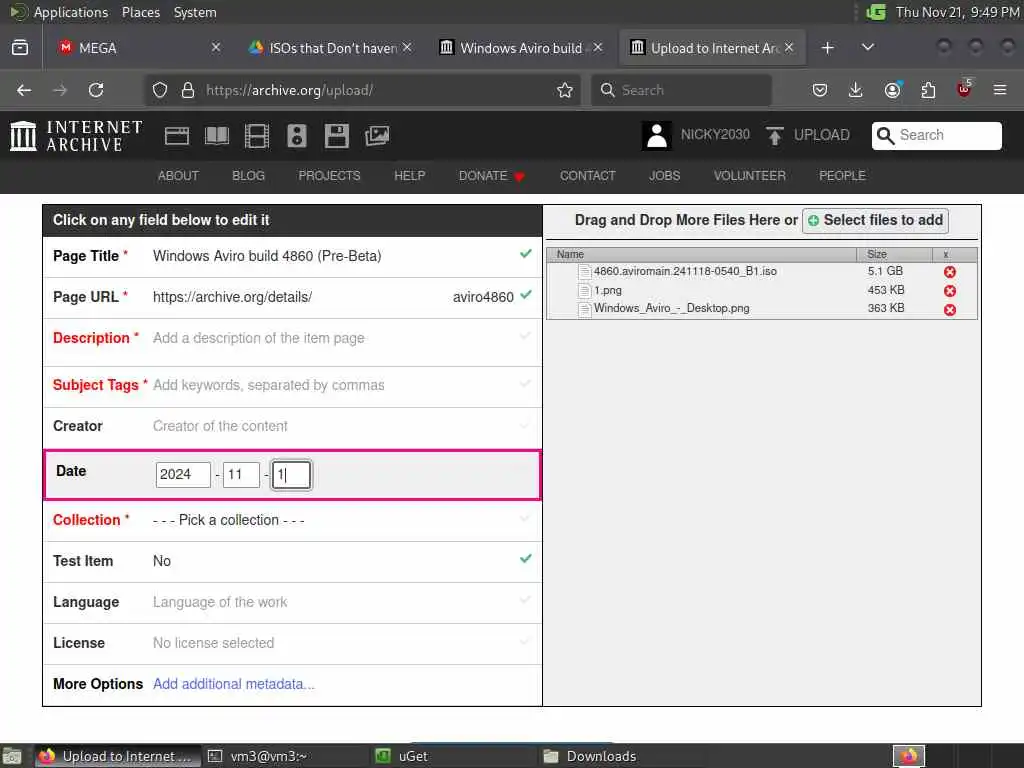Bookmark this page with the star icon
Viewport: 1024px width, 768px height.
pyautogui.click(x=565, y=90)
